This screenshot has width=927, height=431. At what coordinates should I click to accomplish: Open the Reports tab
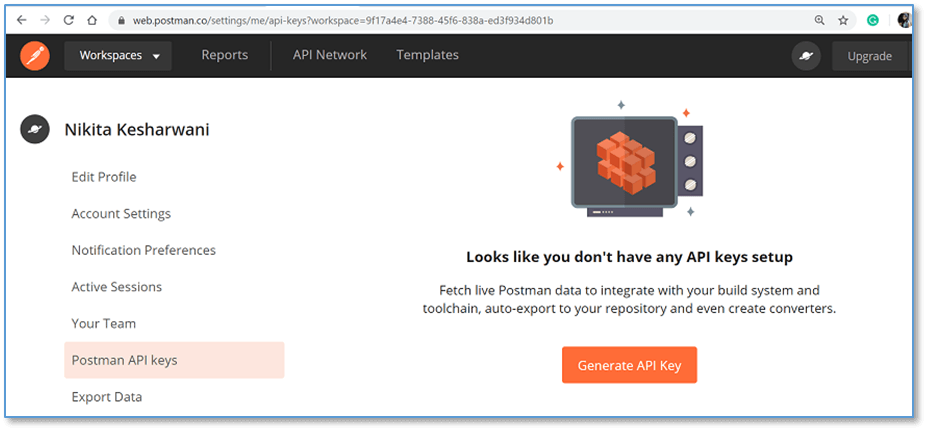[225, 55]
